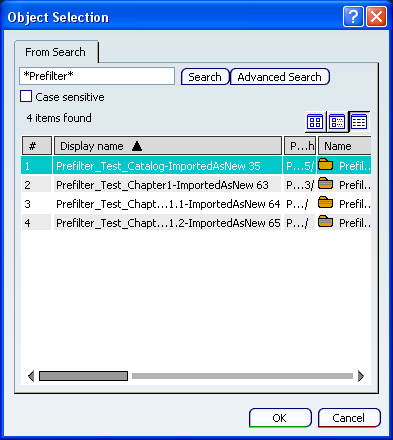Viewport: 393px width, 440px height.
Task: Click folder icon in row 4
Action: point(325,222)
